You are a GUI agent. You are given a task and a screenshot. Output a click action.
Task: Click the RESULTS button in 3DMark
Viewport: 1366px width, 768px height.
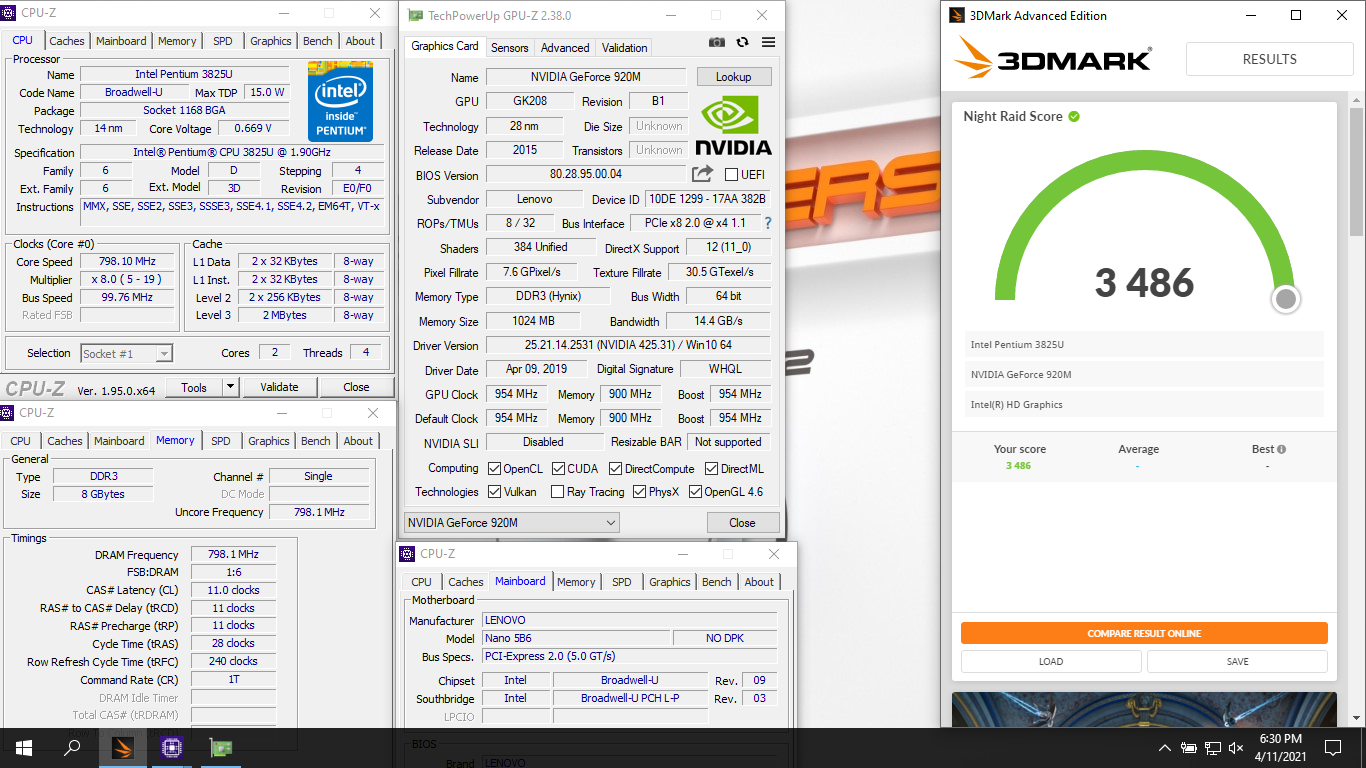coord(1269,59)
